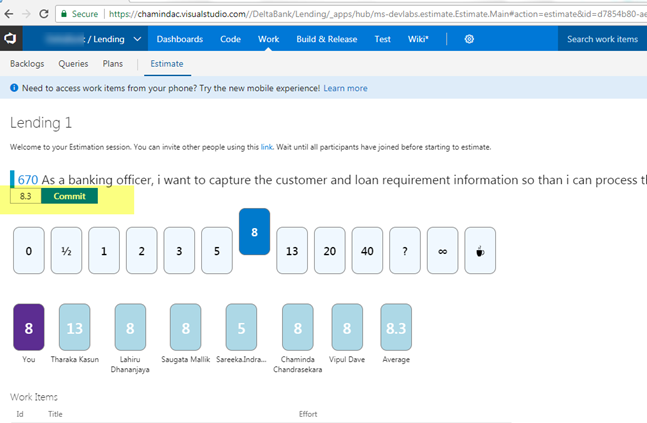Select estimation card 40

click(367, 250)
